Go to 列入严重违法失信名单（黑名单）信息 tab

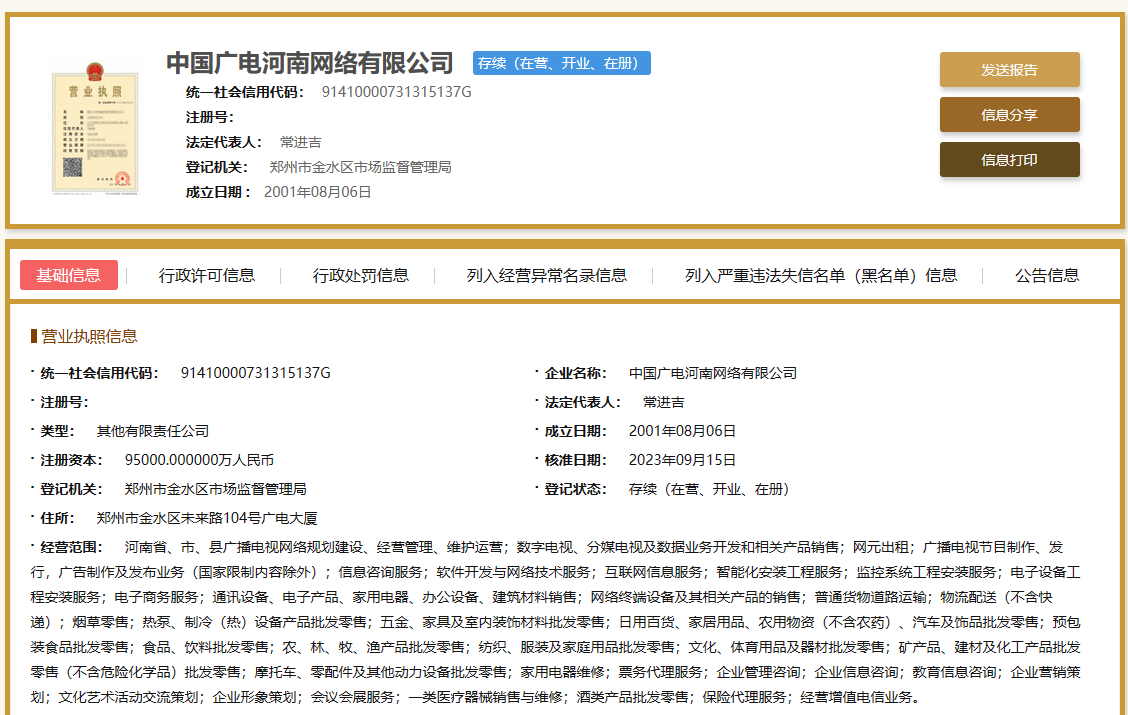821,275
